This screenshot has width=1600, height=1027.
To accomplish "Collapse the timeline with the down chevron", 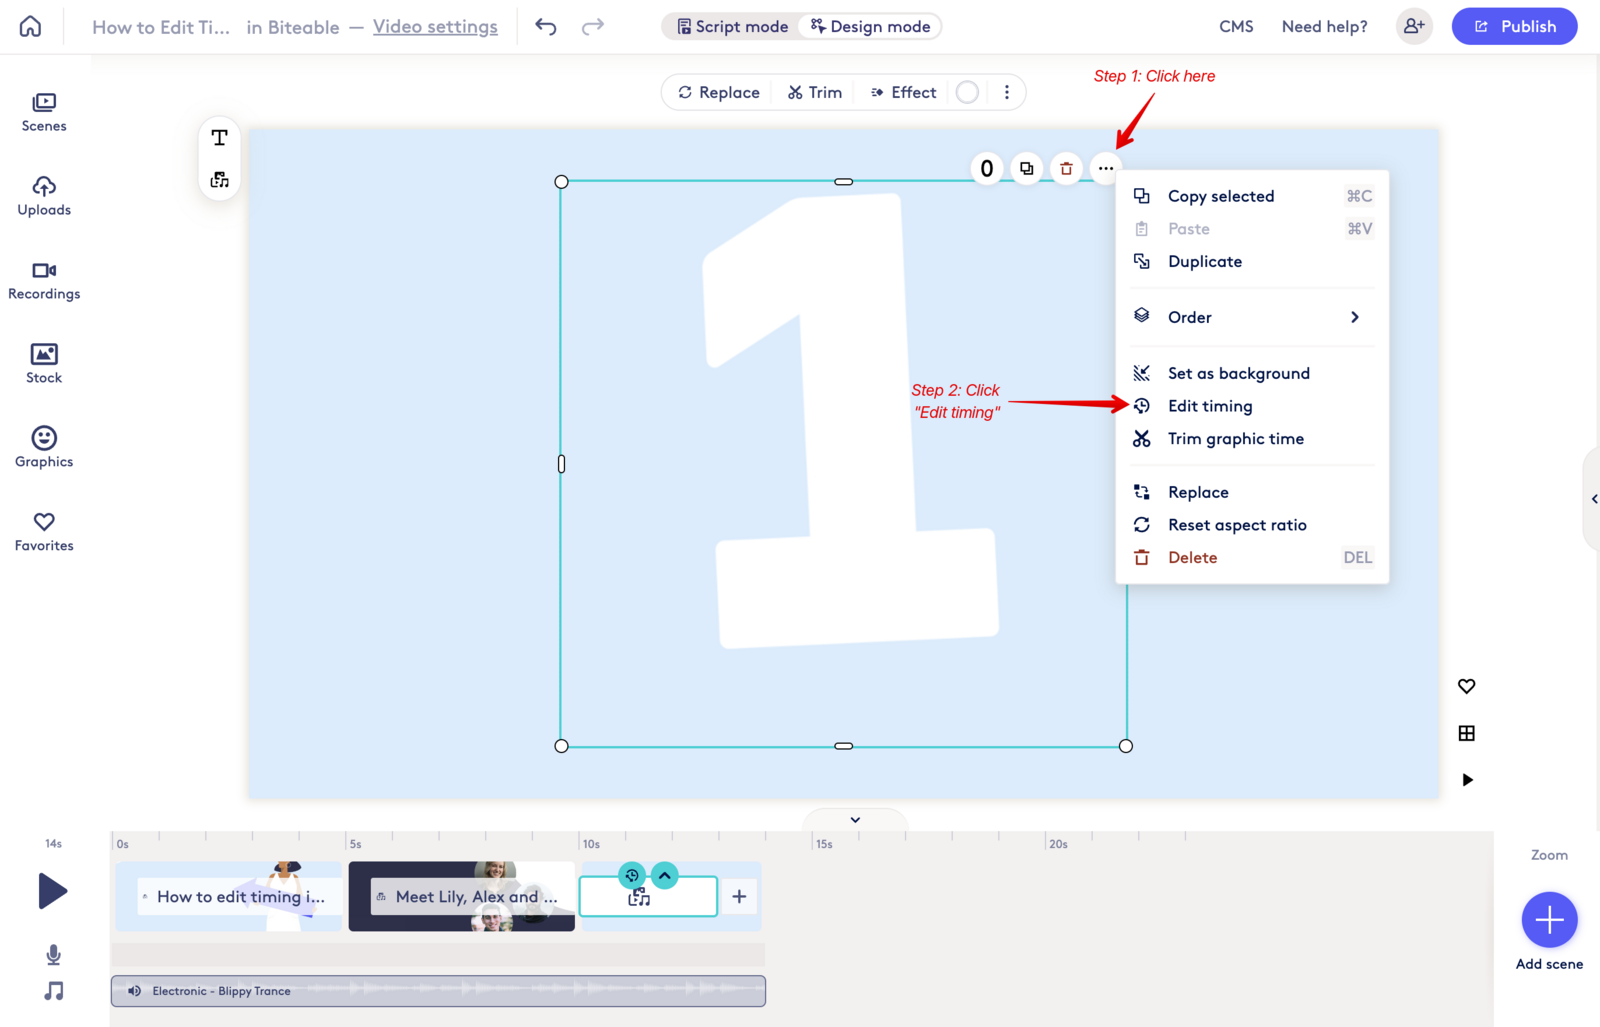I will (855, 820).
